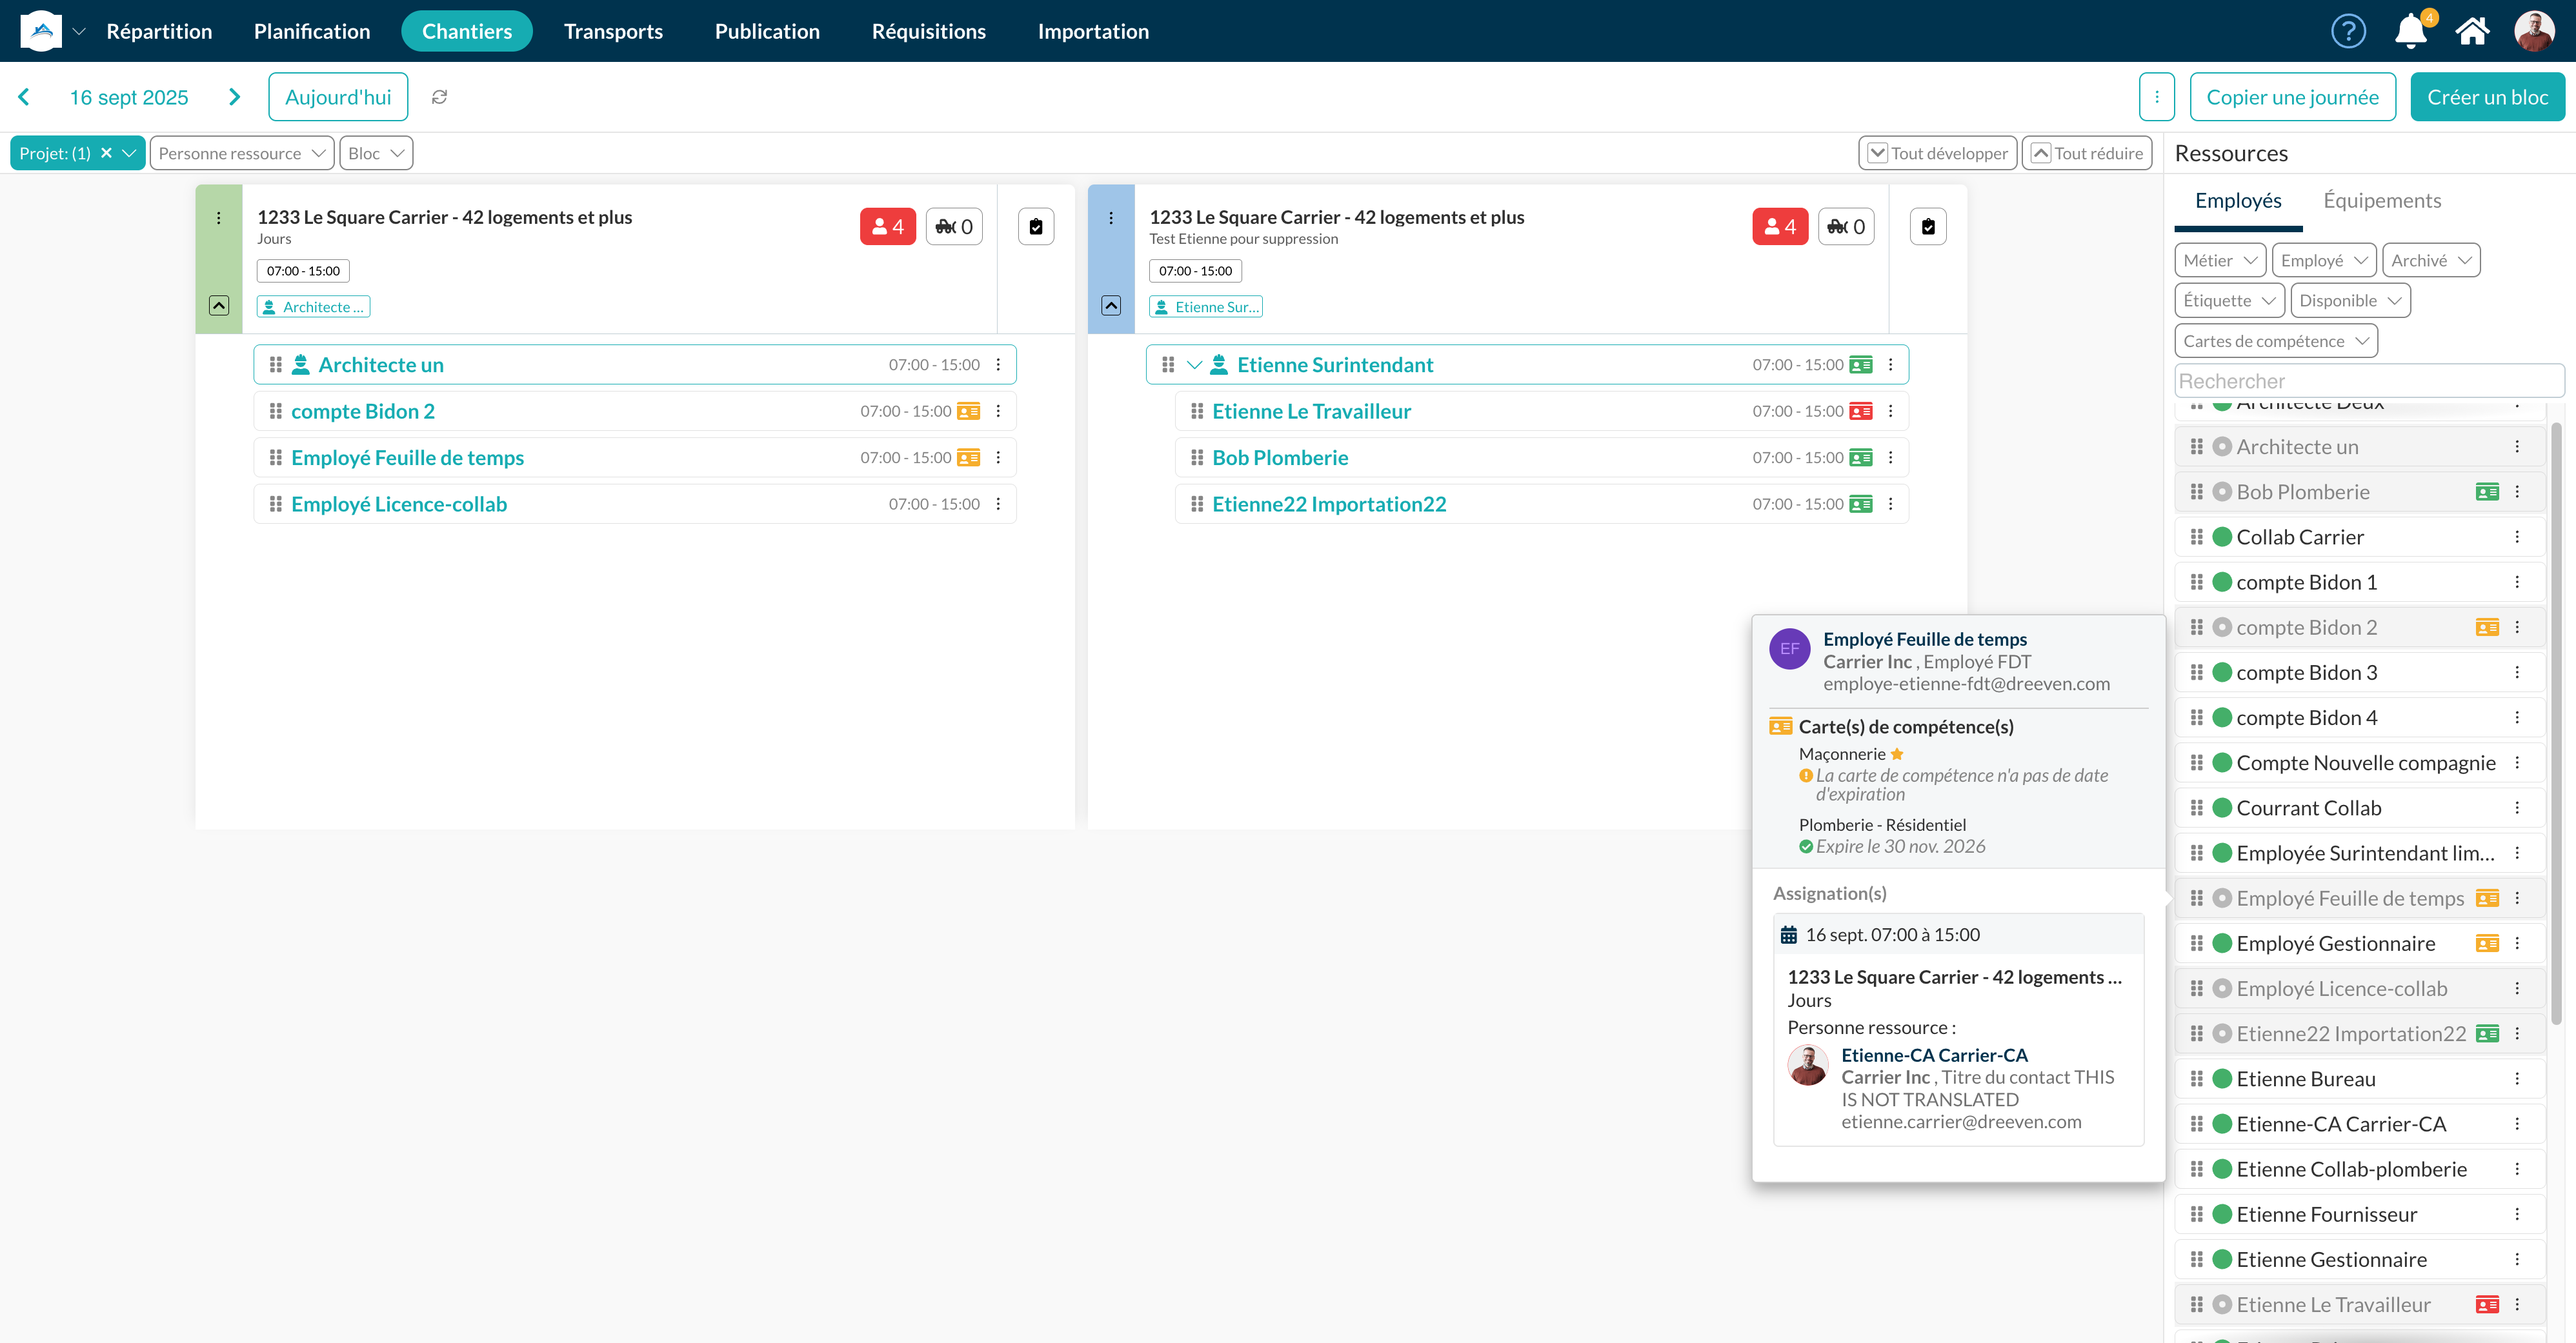
Task: Click the Rechercher search field
Action: [2368, 381]
